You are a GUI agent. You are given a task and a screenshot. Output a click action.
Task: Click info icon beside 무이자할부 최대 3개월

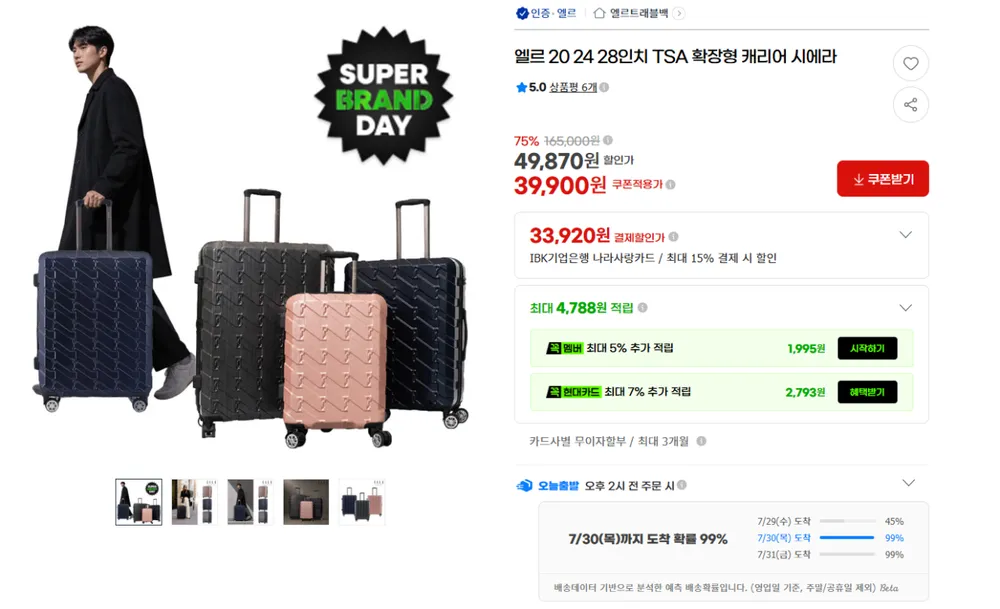pos(701,441)
